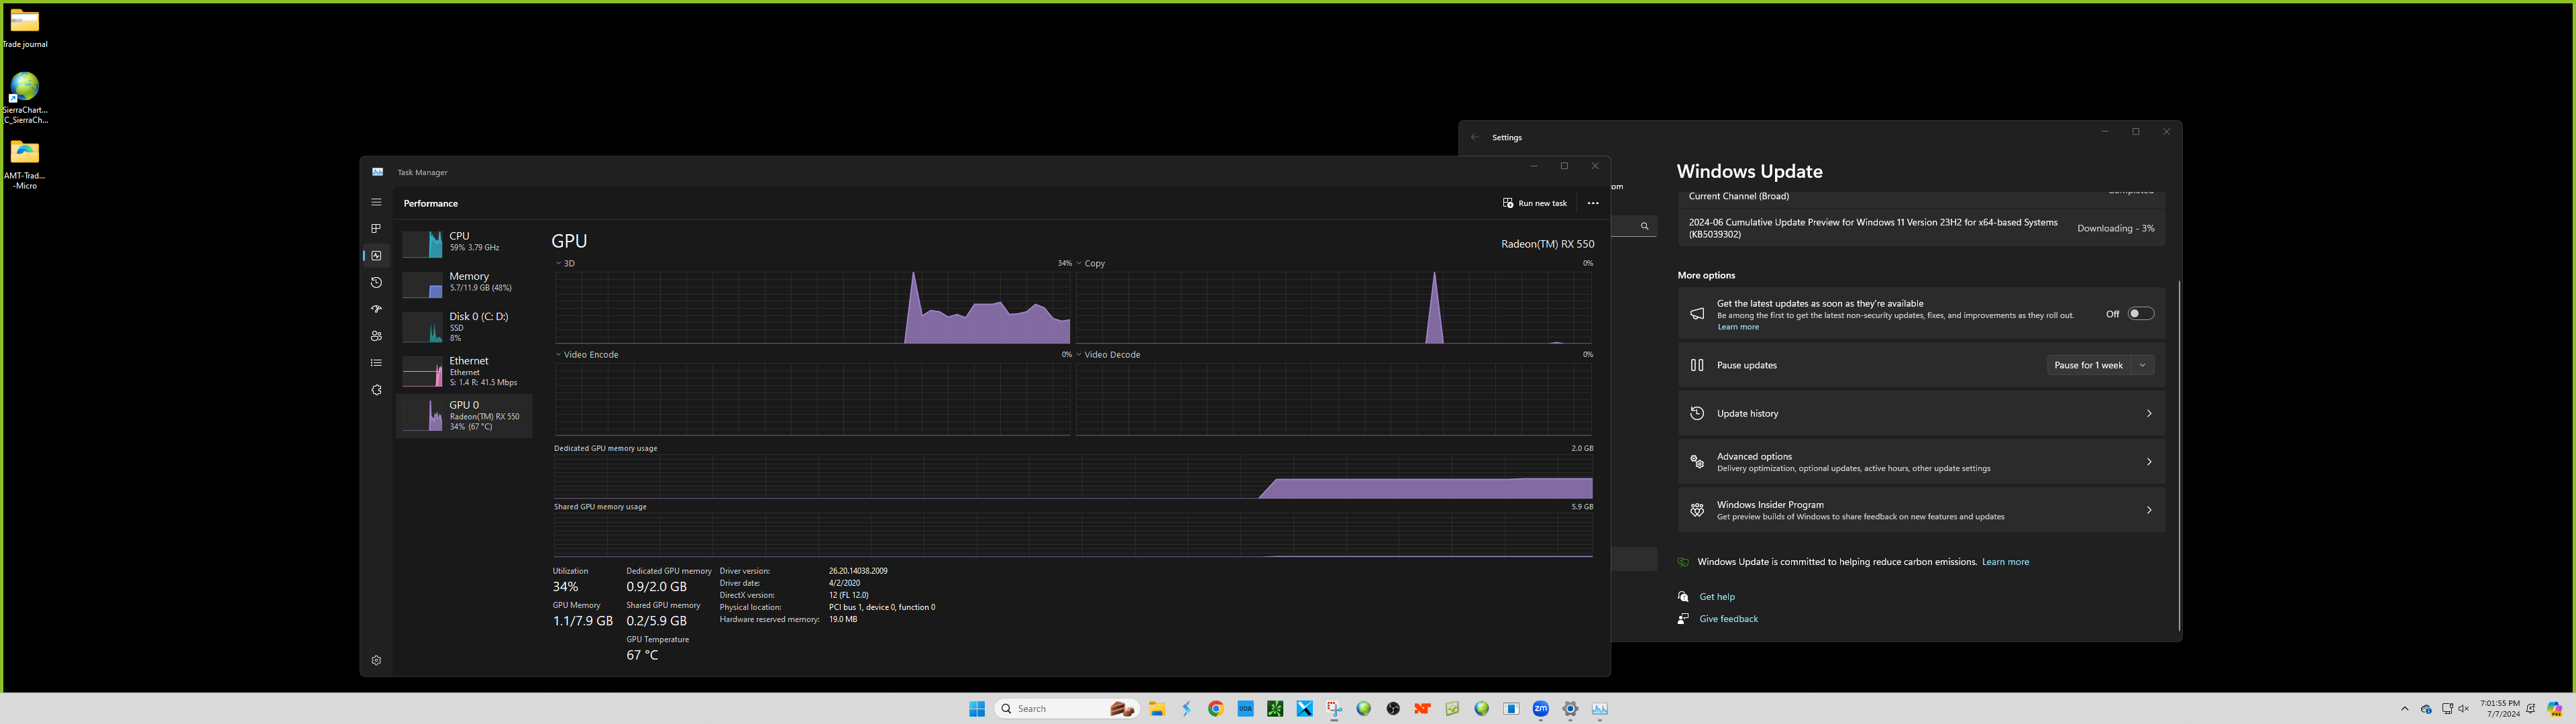The image size is (2576, 724).
Task: Select the Performance page icon in sidebar
Action: pos(376,256)
